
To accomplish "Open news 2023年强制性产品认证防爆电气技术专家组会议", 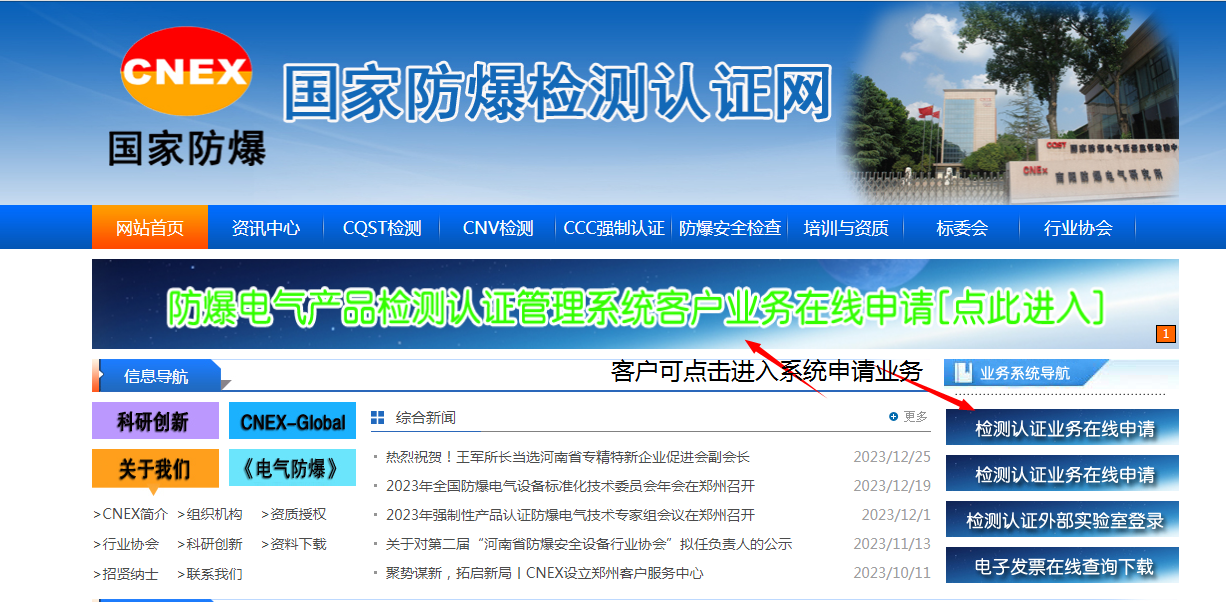I will 570,515.
